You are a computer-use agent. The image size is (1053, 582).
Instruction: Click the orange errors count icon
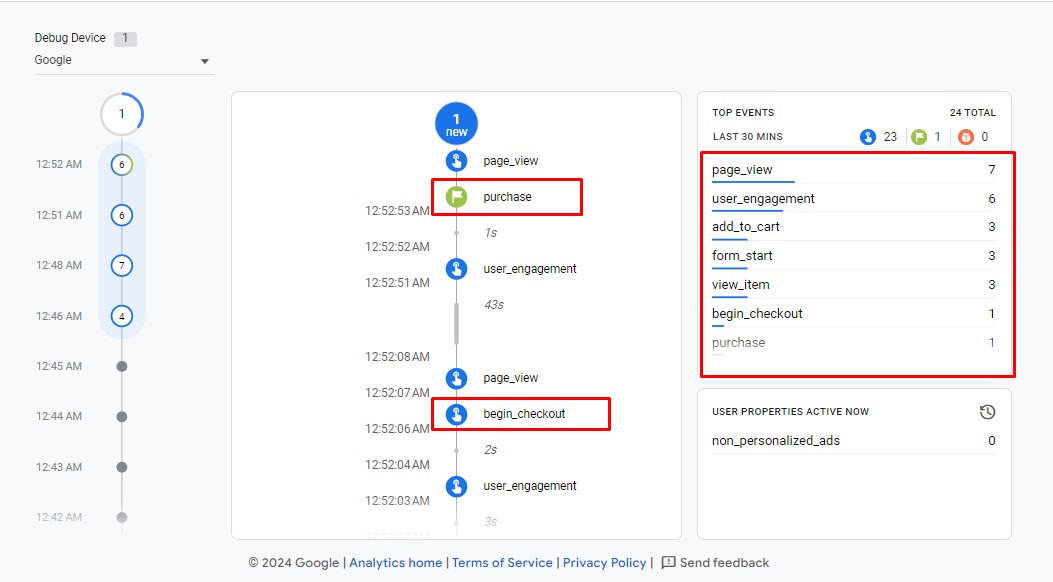tap(965, 137)
